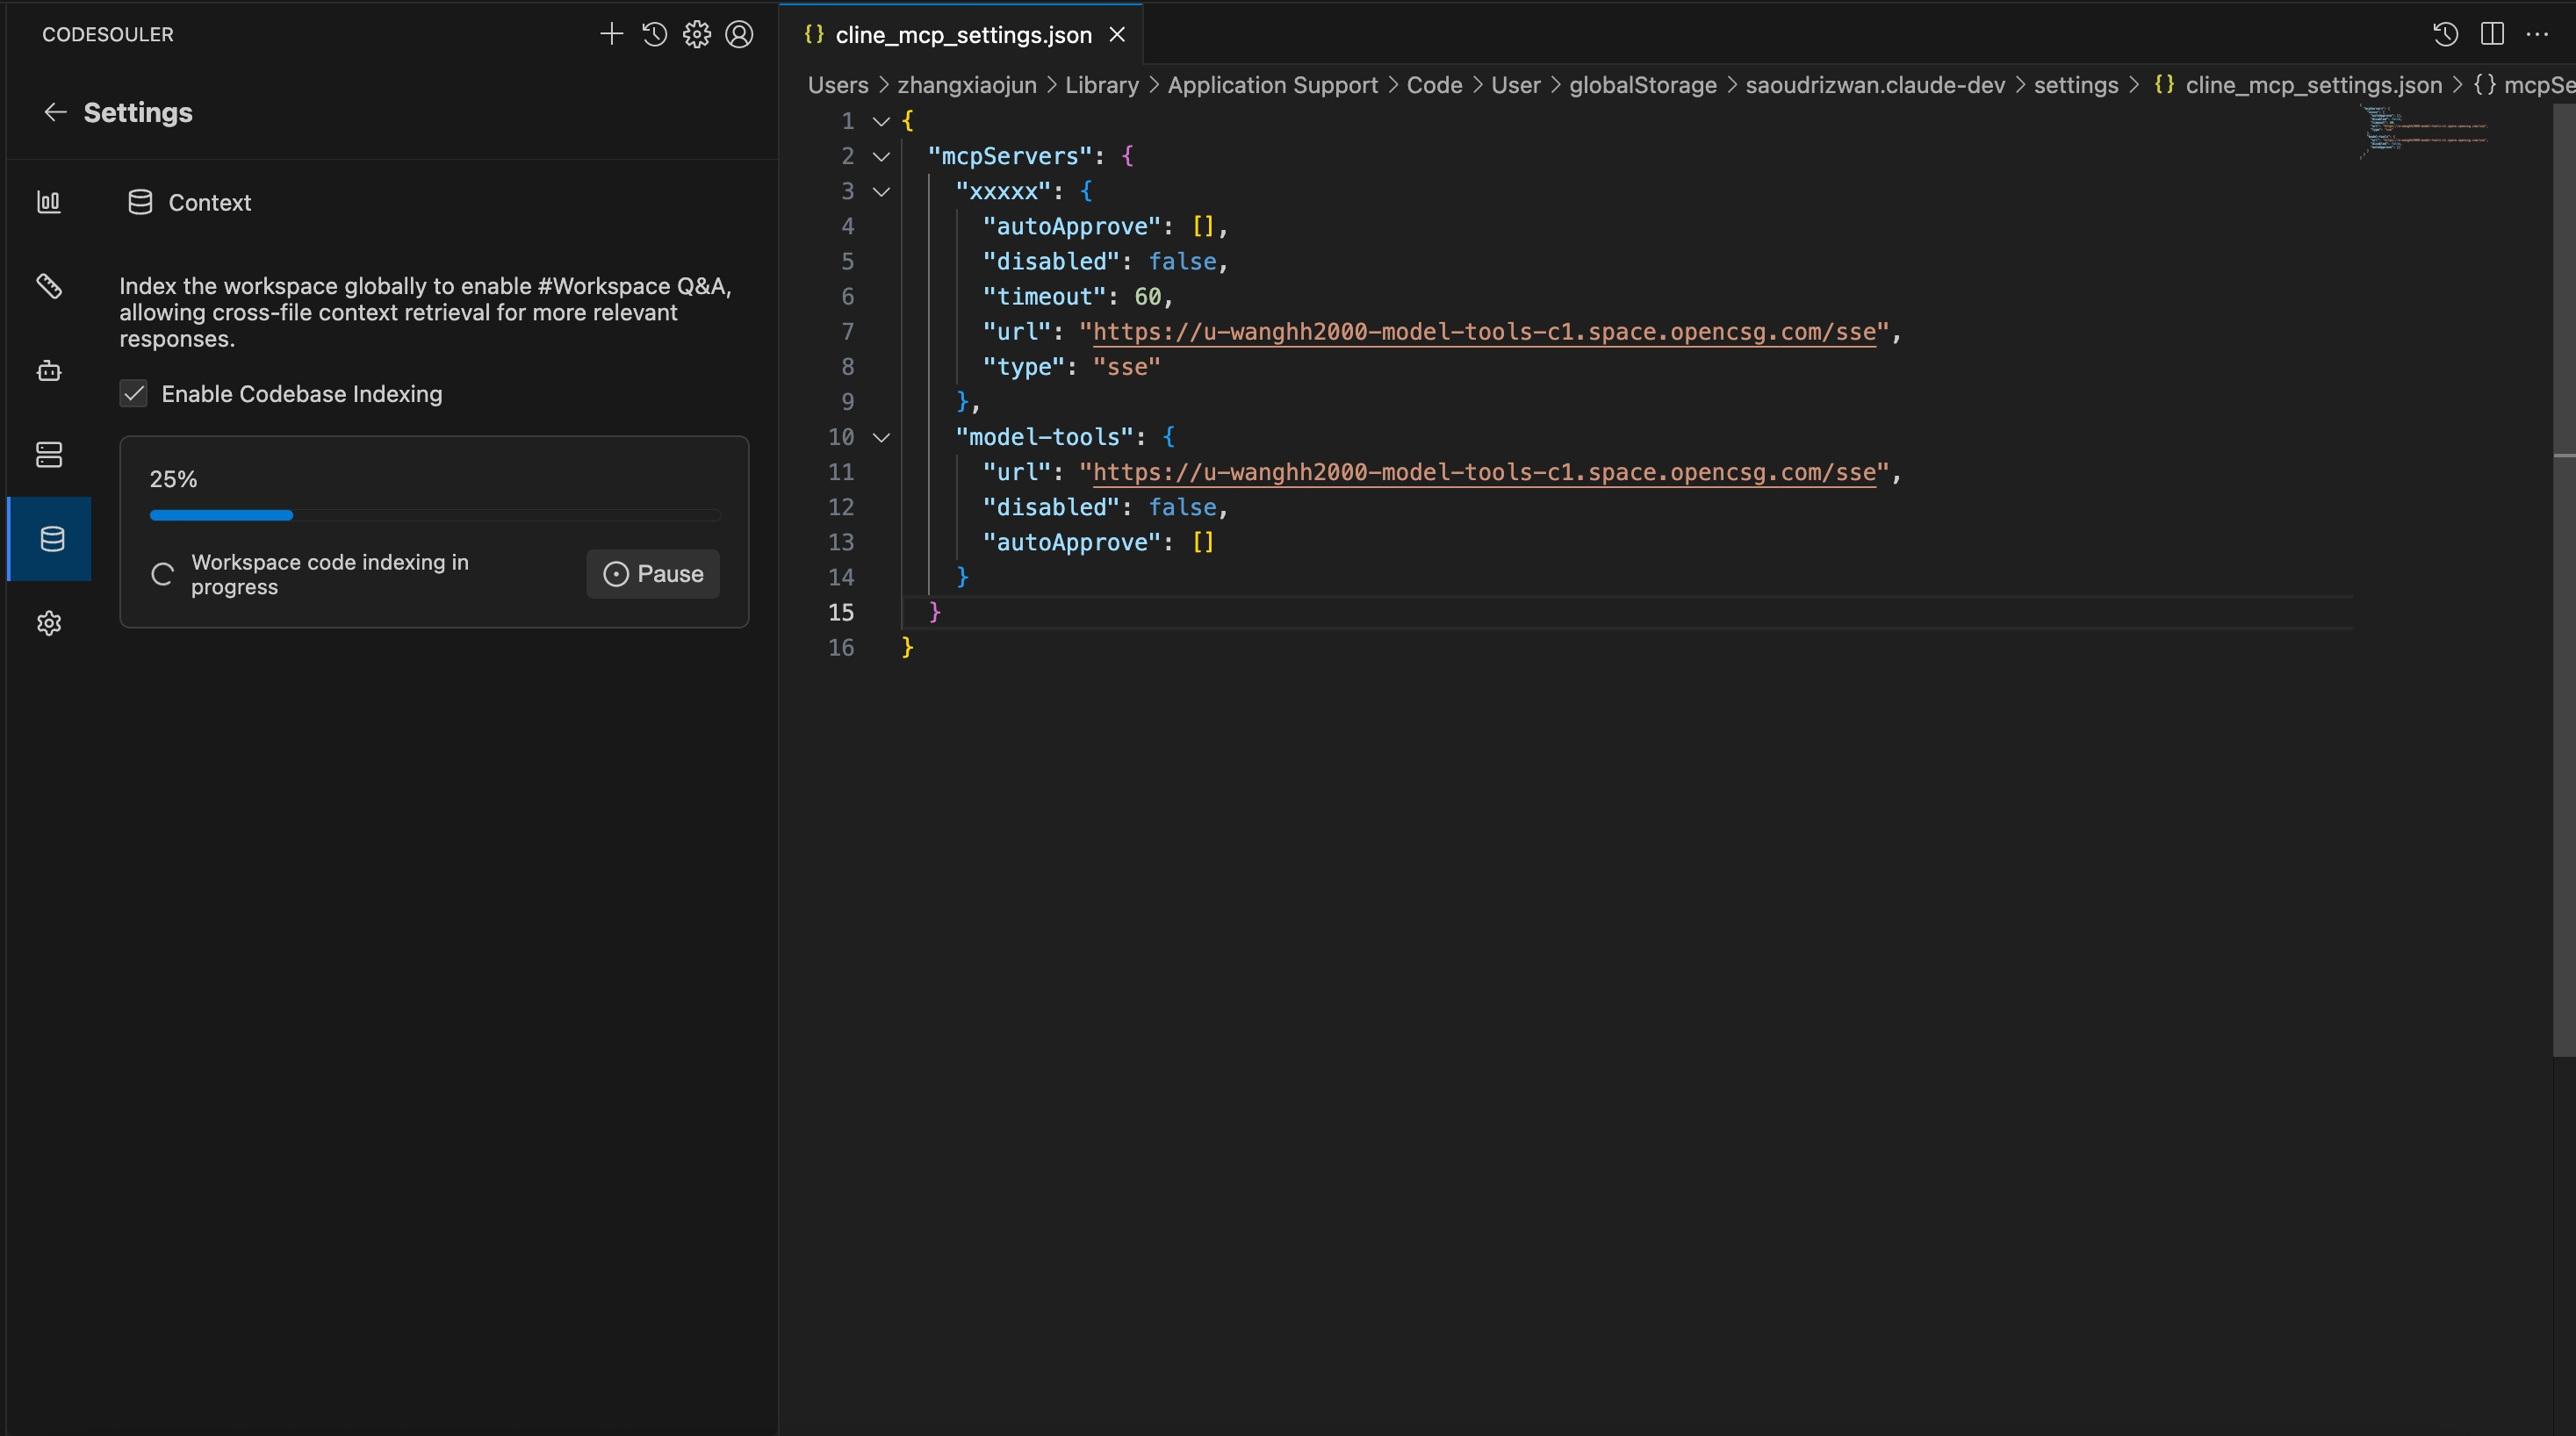Select the cline_mcp_settings.json editor tab
Viewport: 2576px width, 1436px height.
pos(962,35)
